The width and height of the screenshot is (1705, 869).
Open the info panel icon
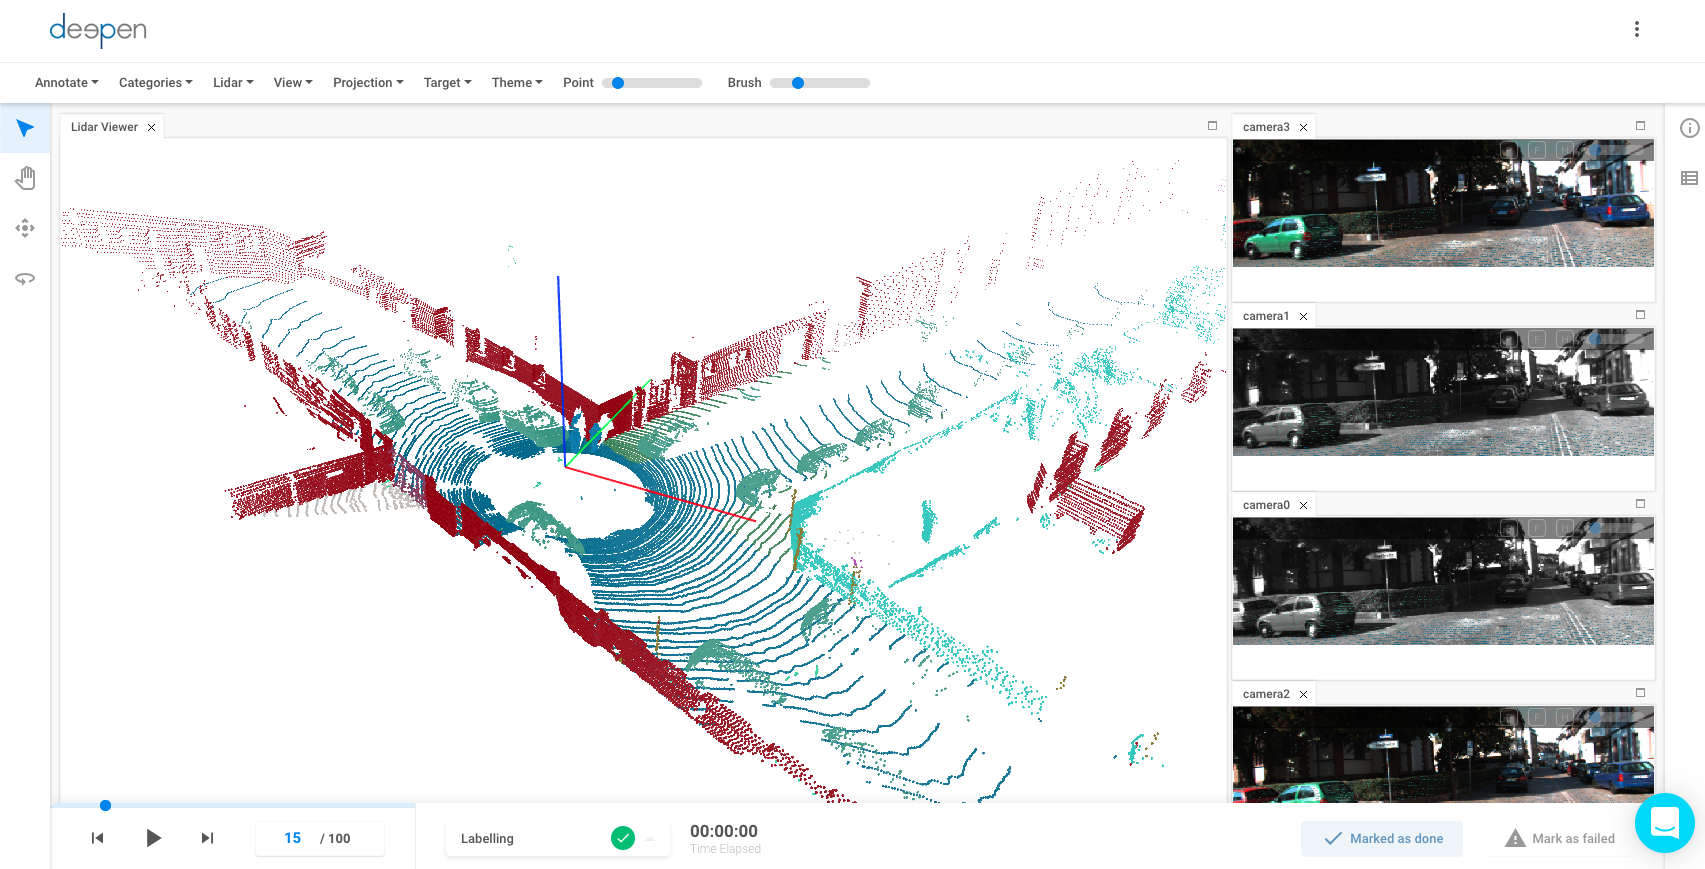point(1689,128)
